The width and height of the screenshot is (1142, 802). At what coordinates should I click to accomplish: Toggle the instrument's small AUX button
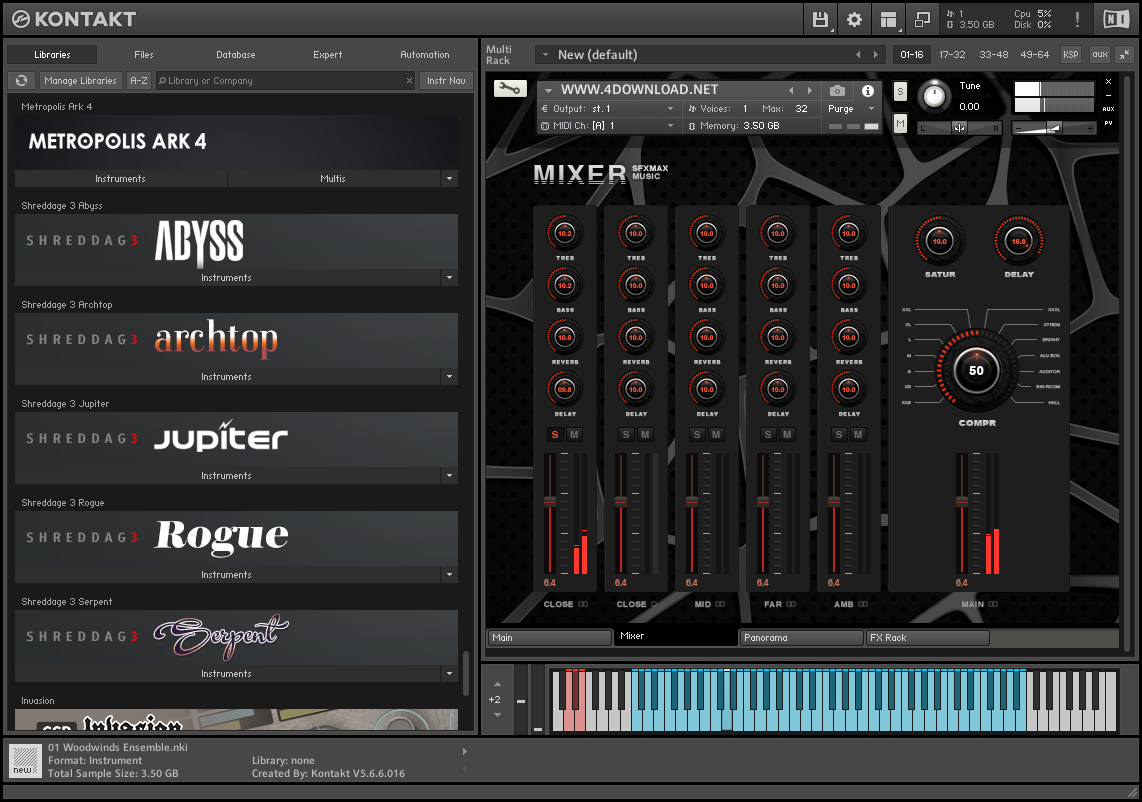pyautogui.click(x=1108, y=109)
